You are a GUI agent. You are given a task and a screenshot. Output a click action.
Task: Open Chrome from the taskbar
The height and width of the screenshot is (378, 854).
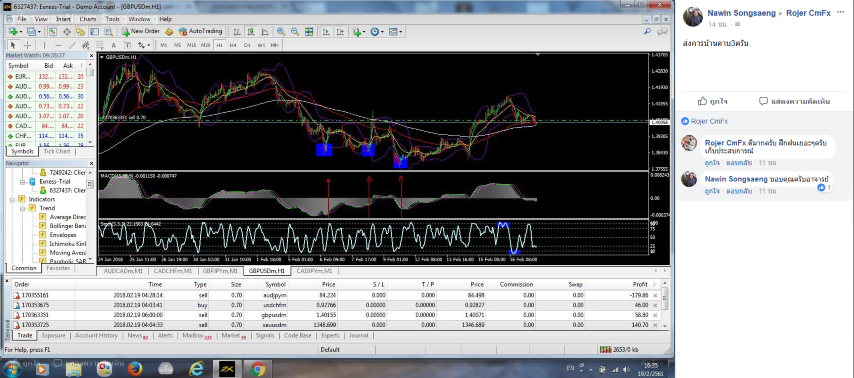click(x=258, y=369)
